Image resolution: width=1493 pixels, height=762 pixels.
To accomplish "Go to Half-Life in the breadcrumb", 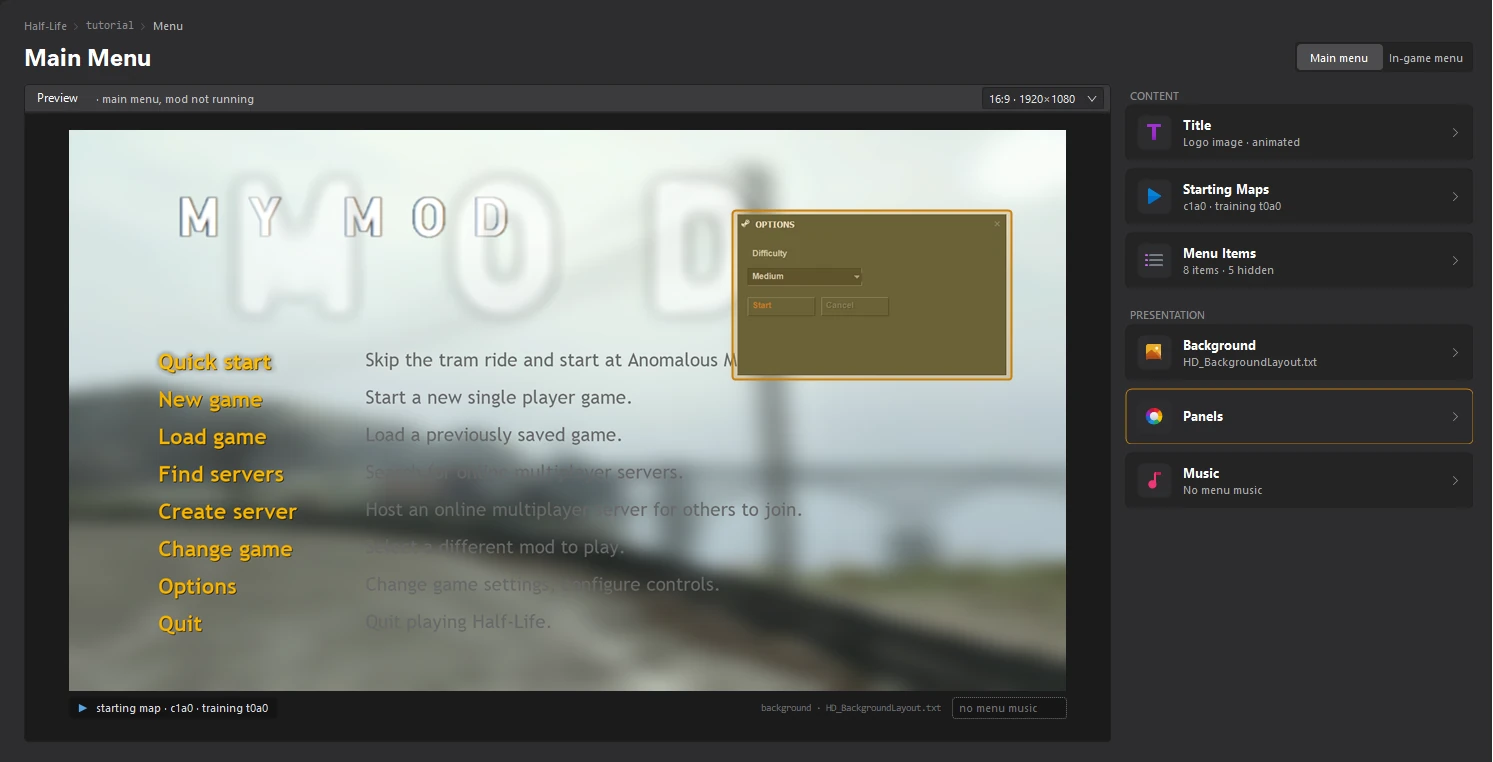I will coord(46,26).
